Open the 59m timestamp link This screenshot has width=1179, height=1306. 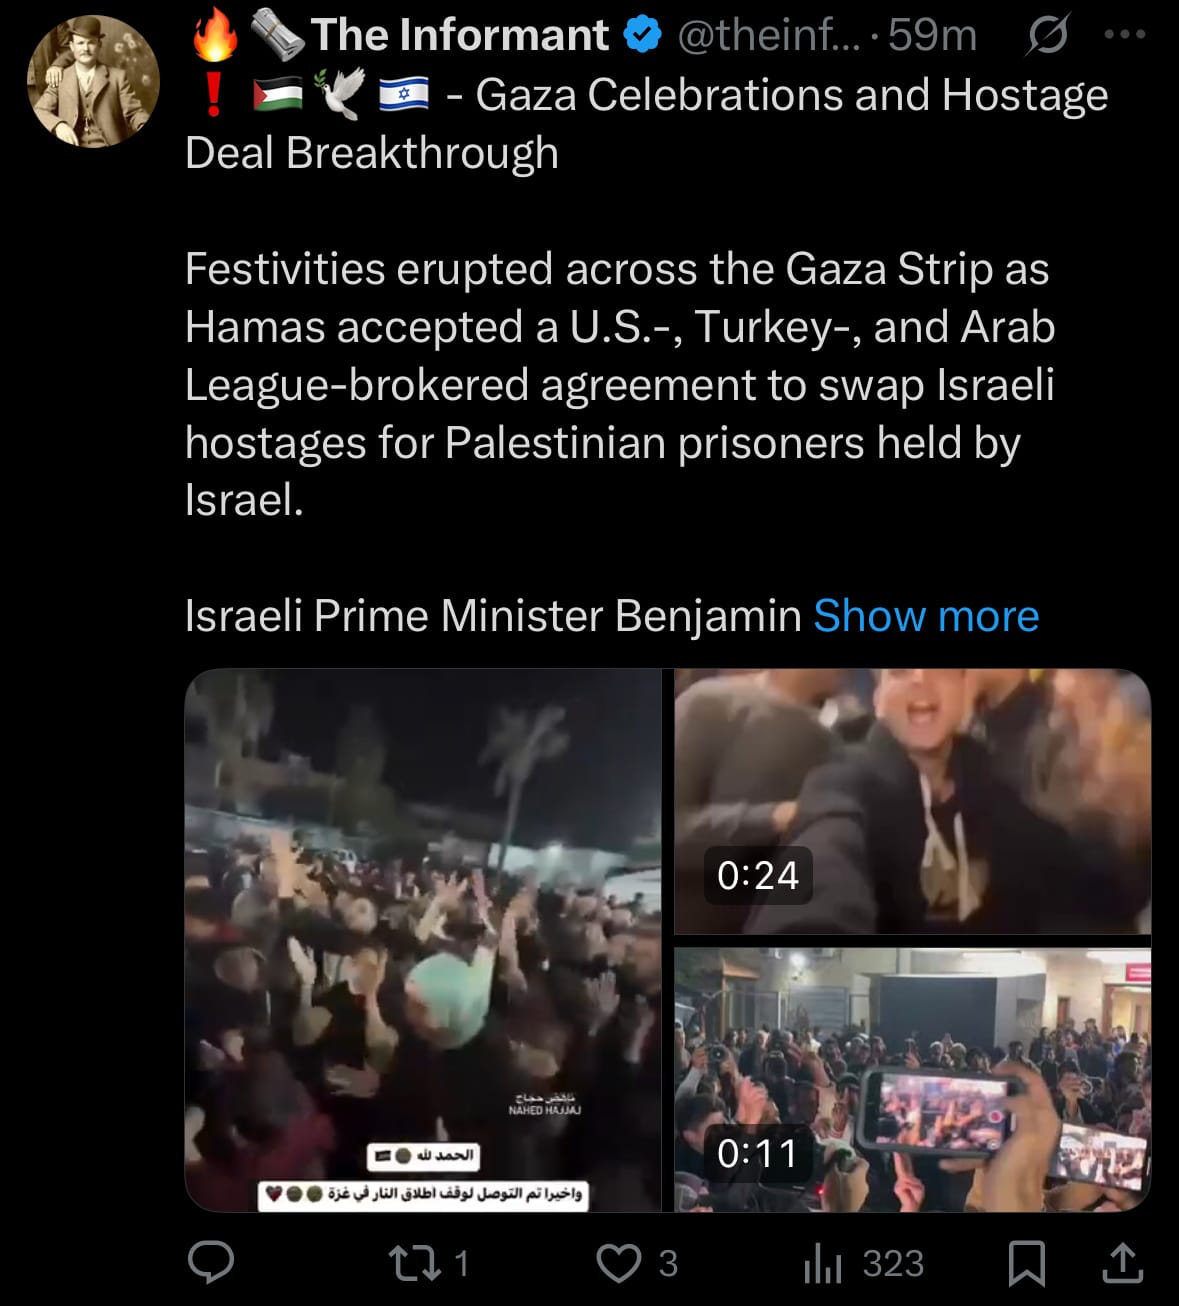pos(932,35)
